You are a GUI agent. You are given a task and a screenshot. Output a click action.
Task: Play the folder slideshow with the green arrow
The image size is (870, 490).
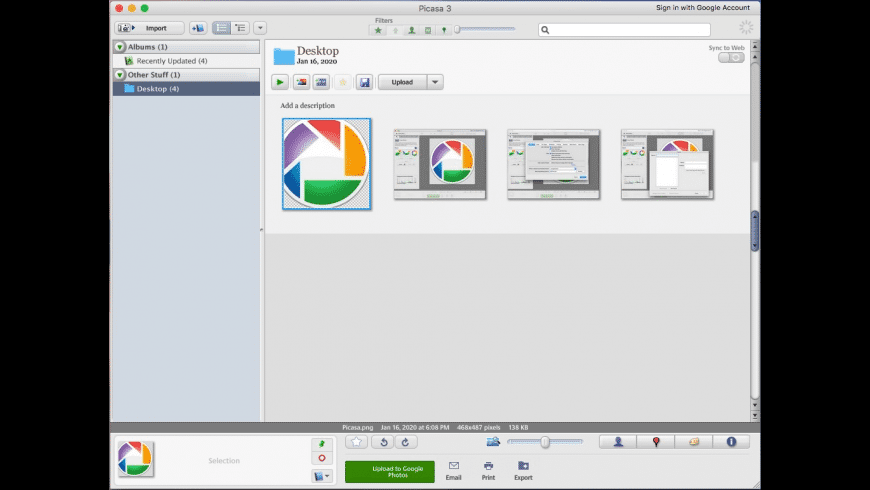(280, 82)
